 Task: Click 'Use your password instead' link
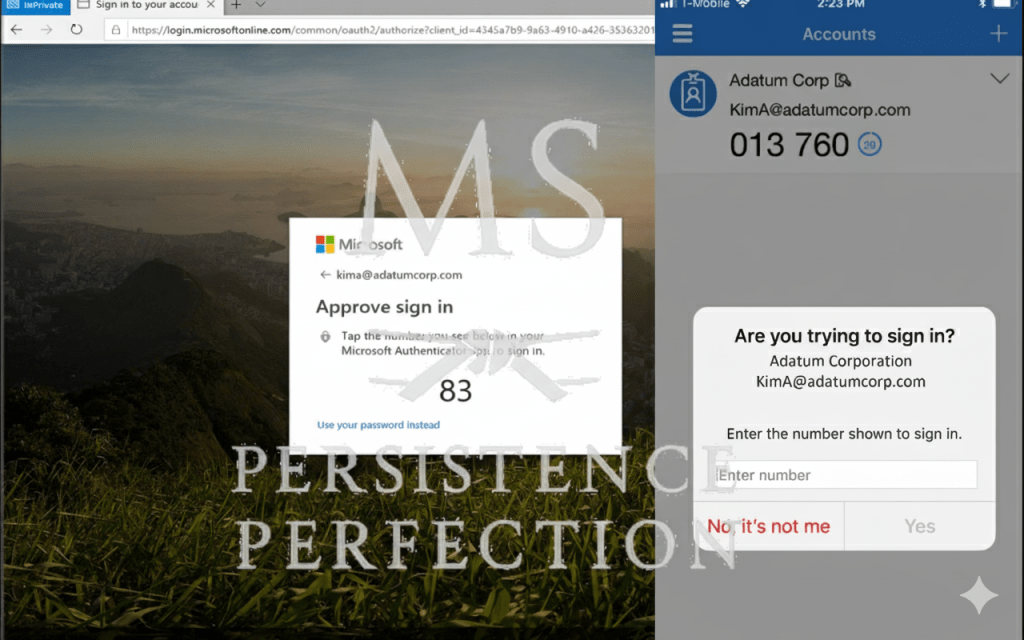point(378,425)
